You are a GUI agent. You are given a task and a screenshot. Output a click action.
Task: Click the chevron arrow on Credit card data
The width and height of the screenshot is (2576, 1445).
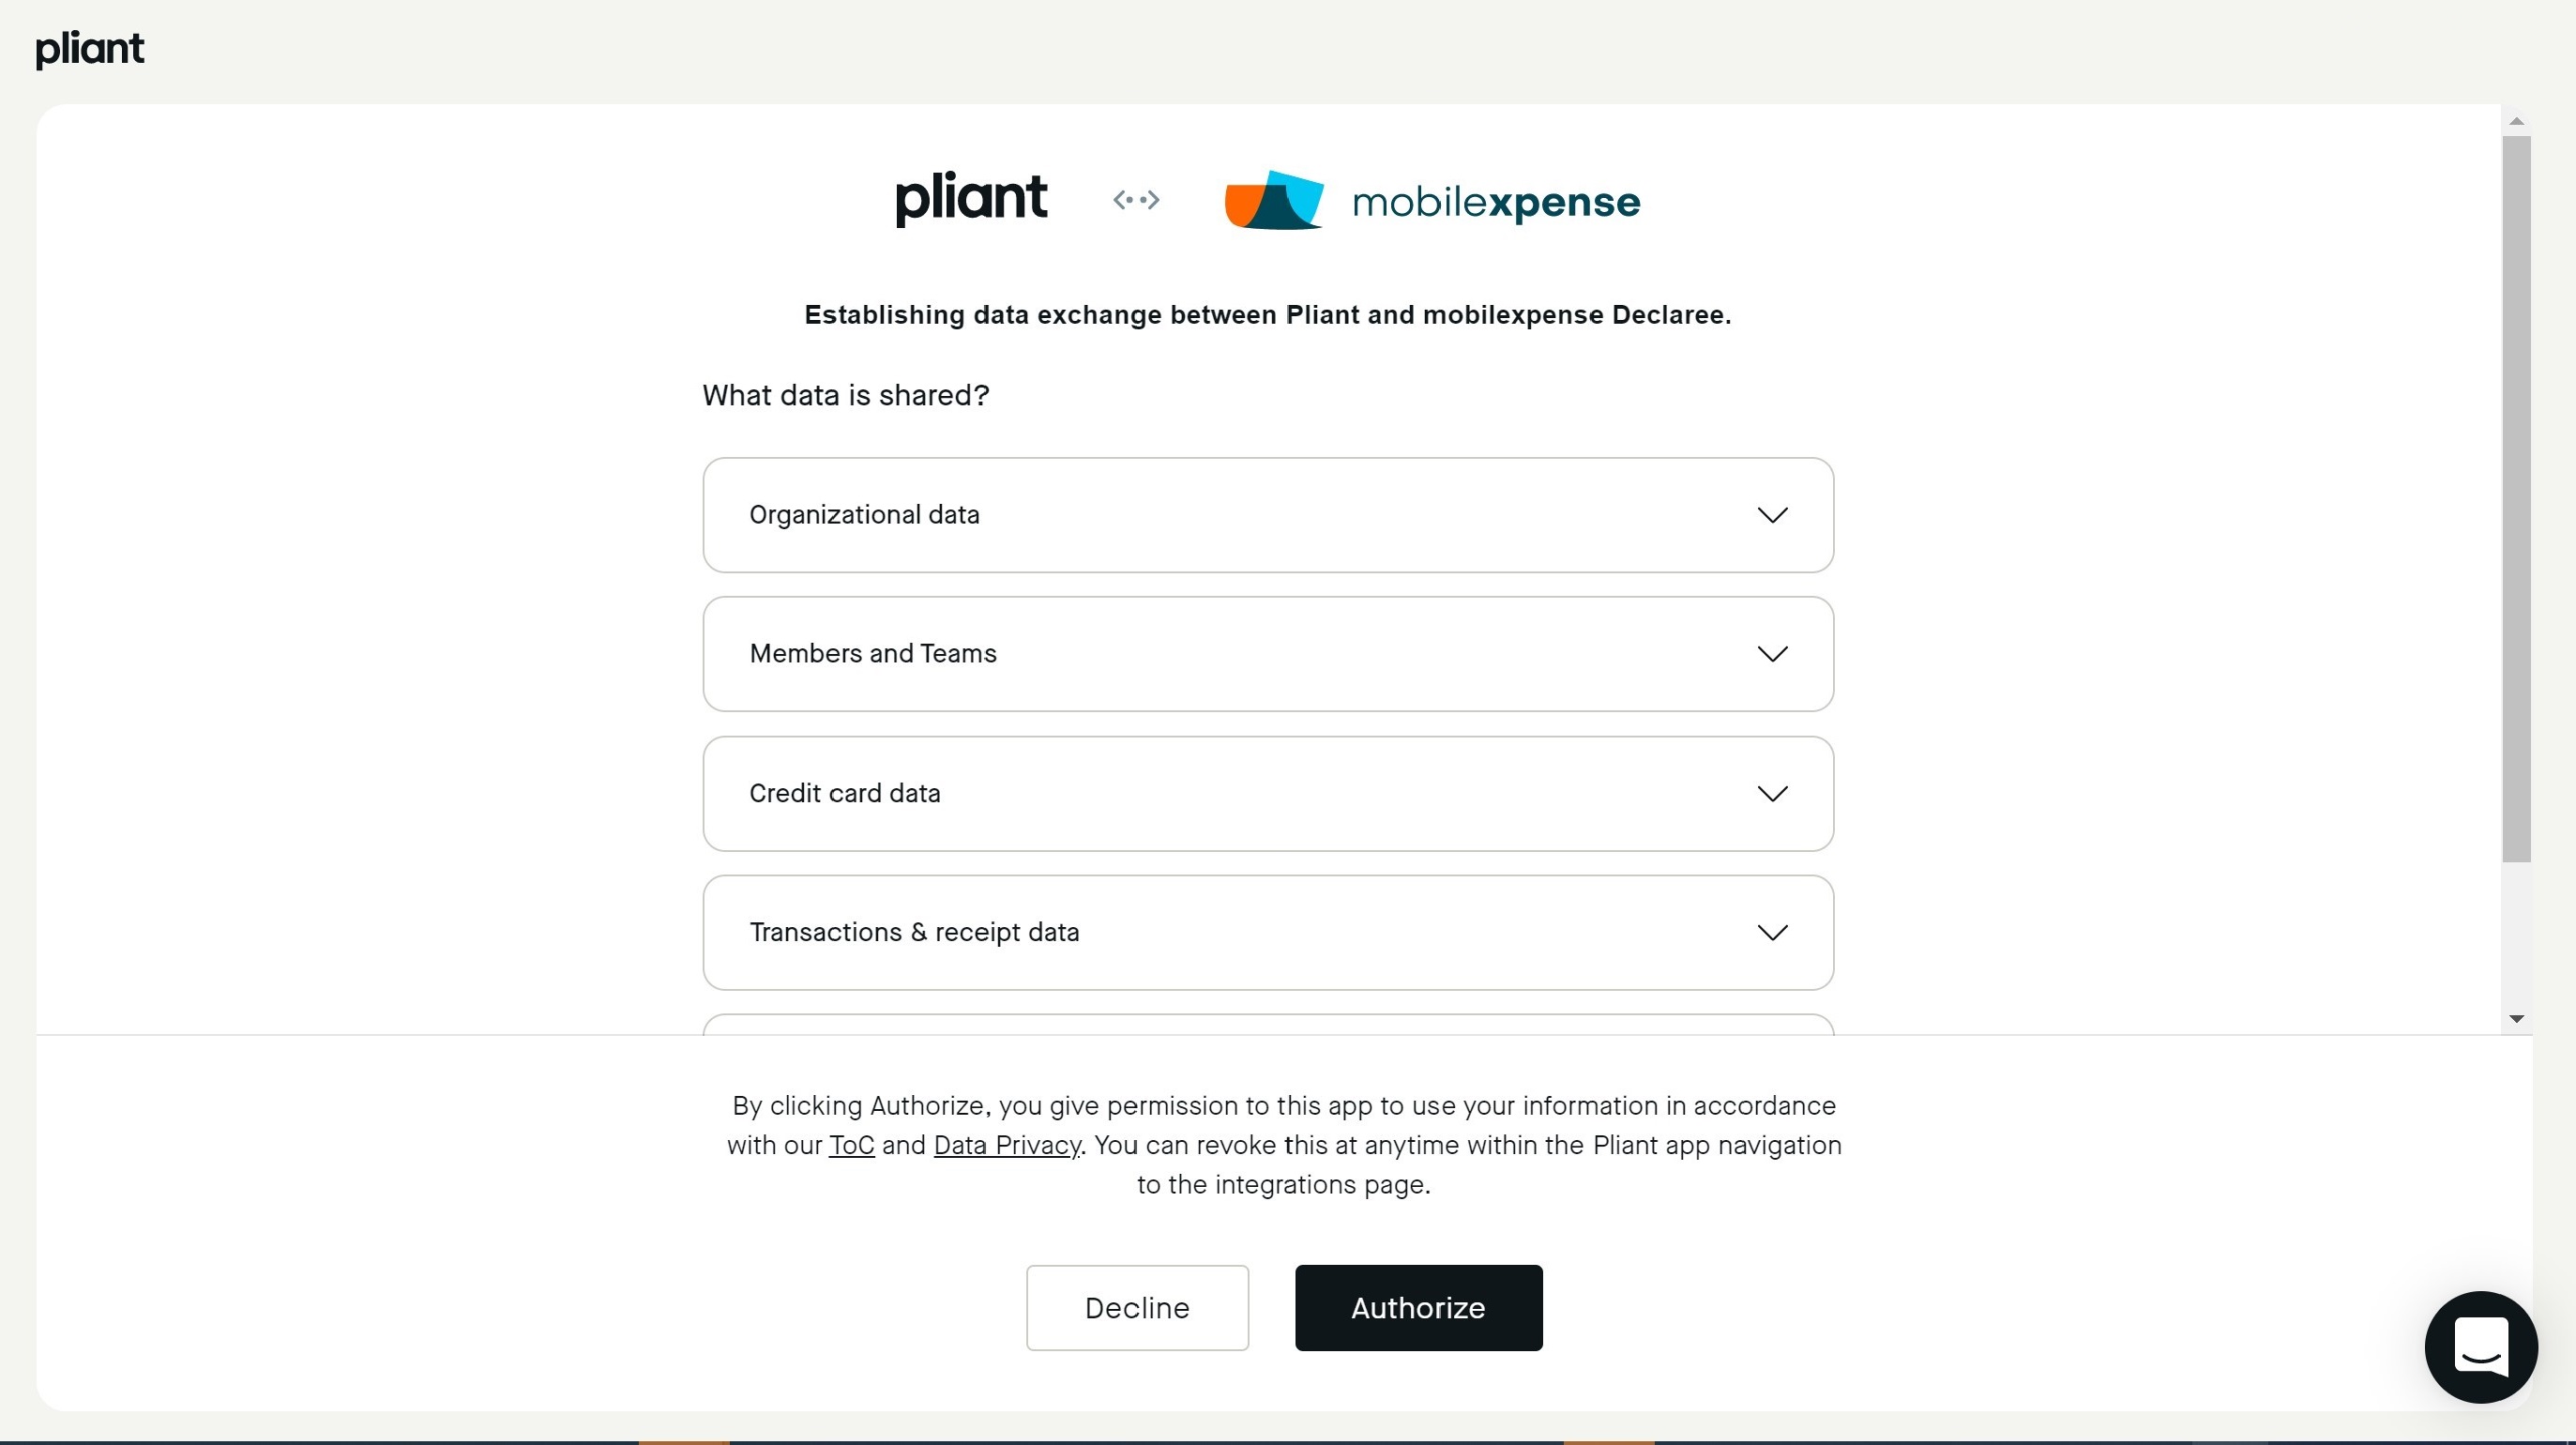pos(1772,794)
